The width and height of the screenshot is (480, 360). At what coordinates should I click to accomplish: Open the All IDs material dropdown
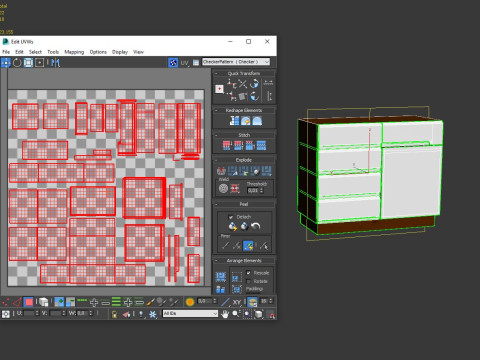click(190, 314)
